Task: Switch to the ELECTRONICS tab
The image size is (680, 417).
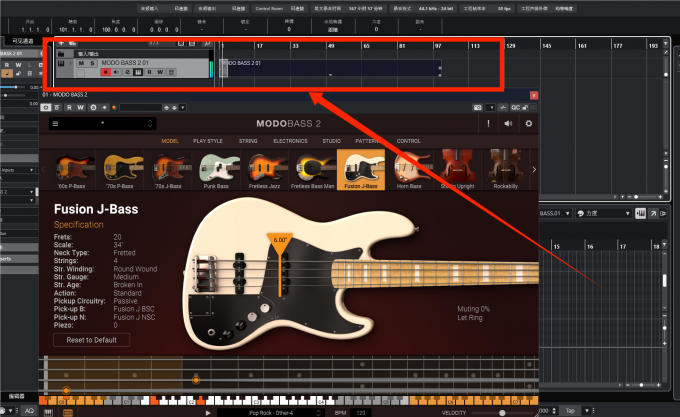Action: [290, 141]
